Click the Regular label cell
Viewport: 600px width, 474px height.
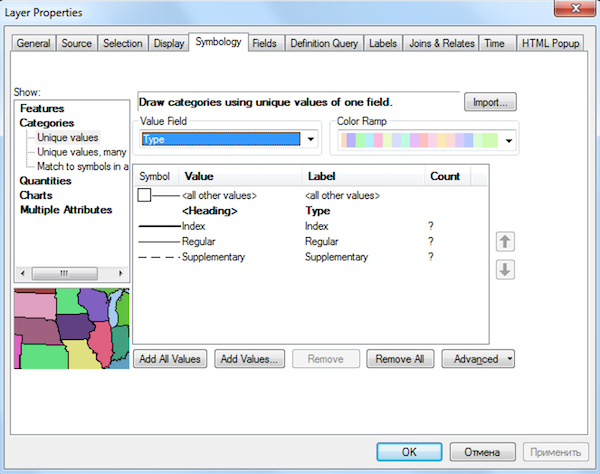[321, 241]
